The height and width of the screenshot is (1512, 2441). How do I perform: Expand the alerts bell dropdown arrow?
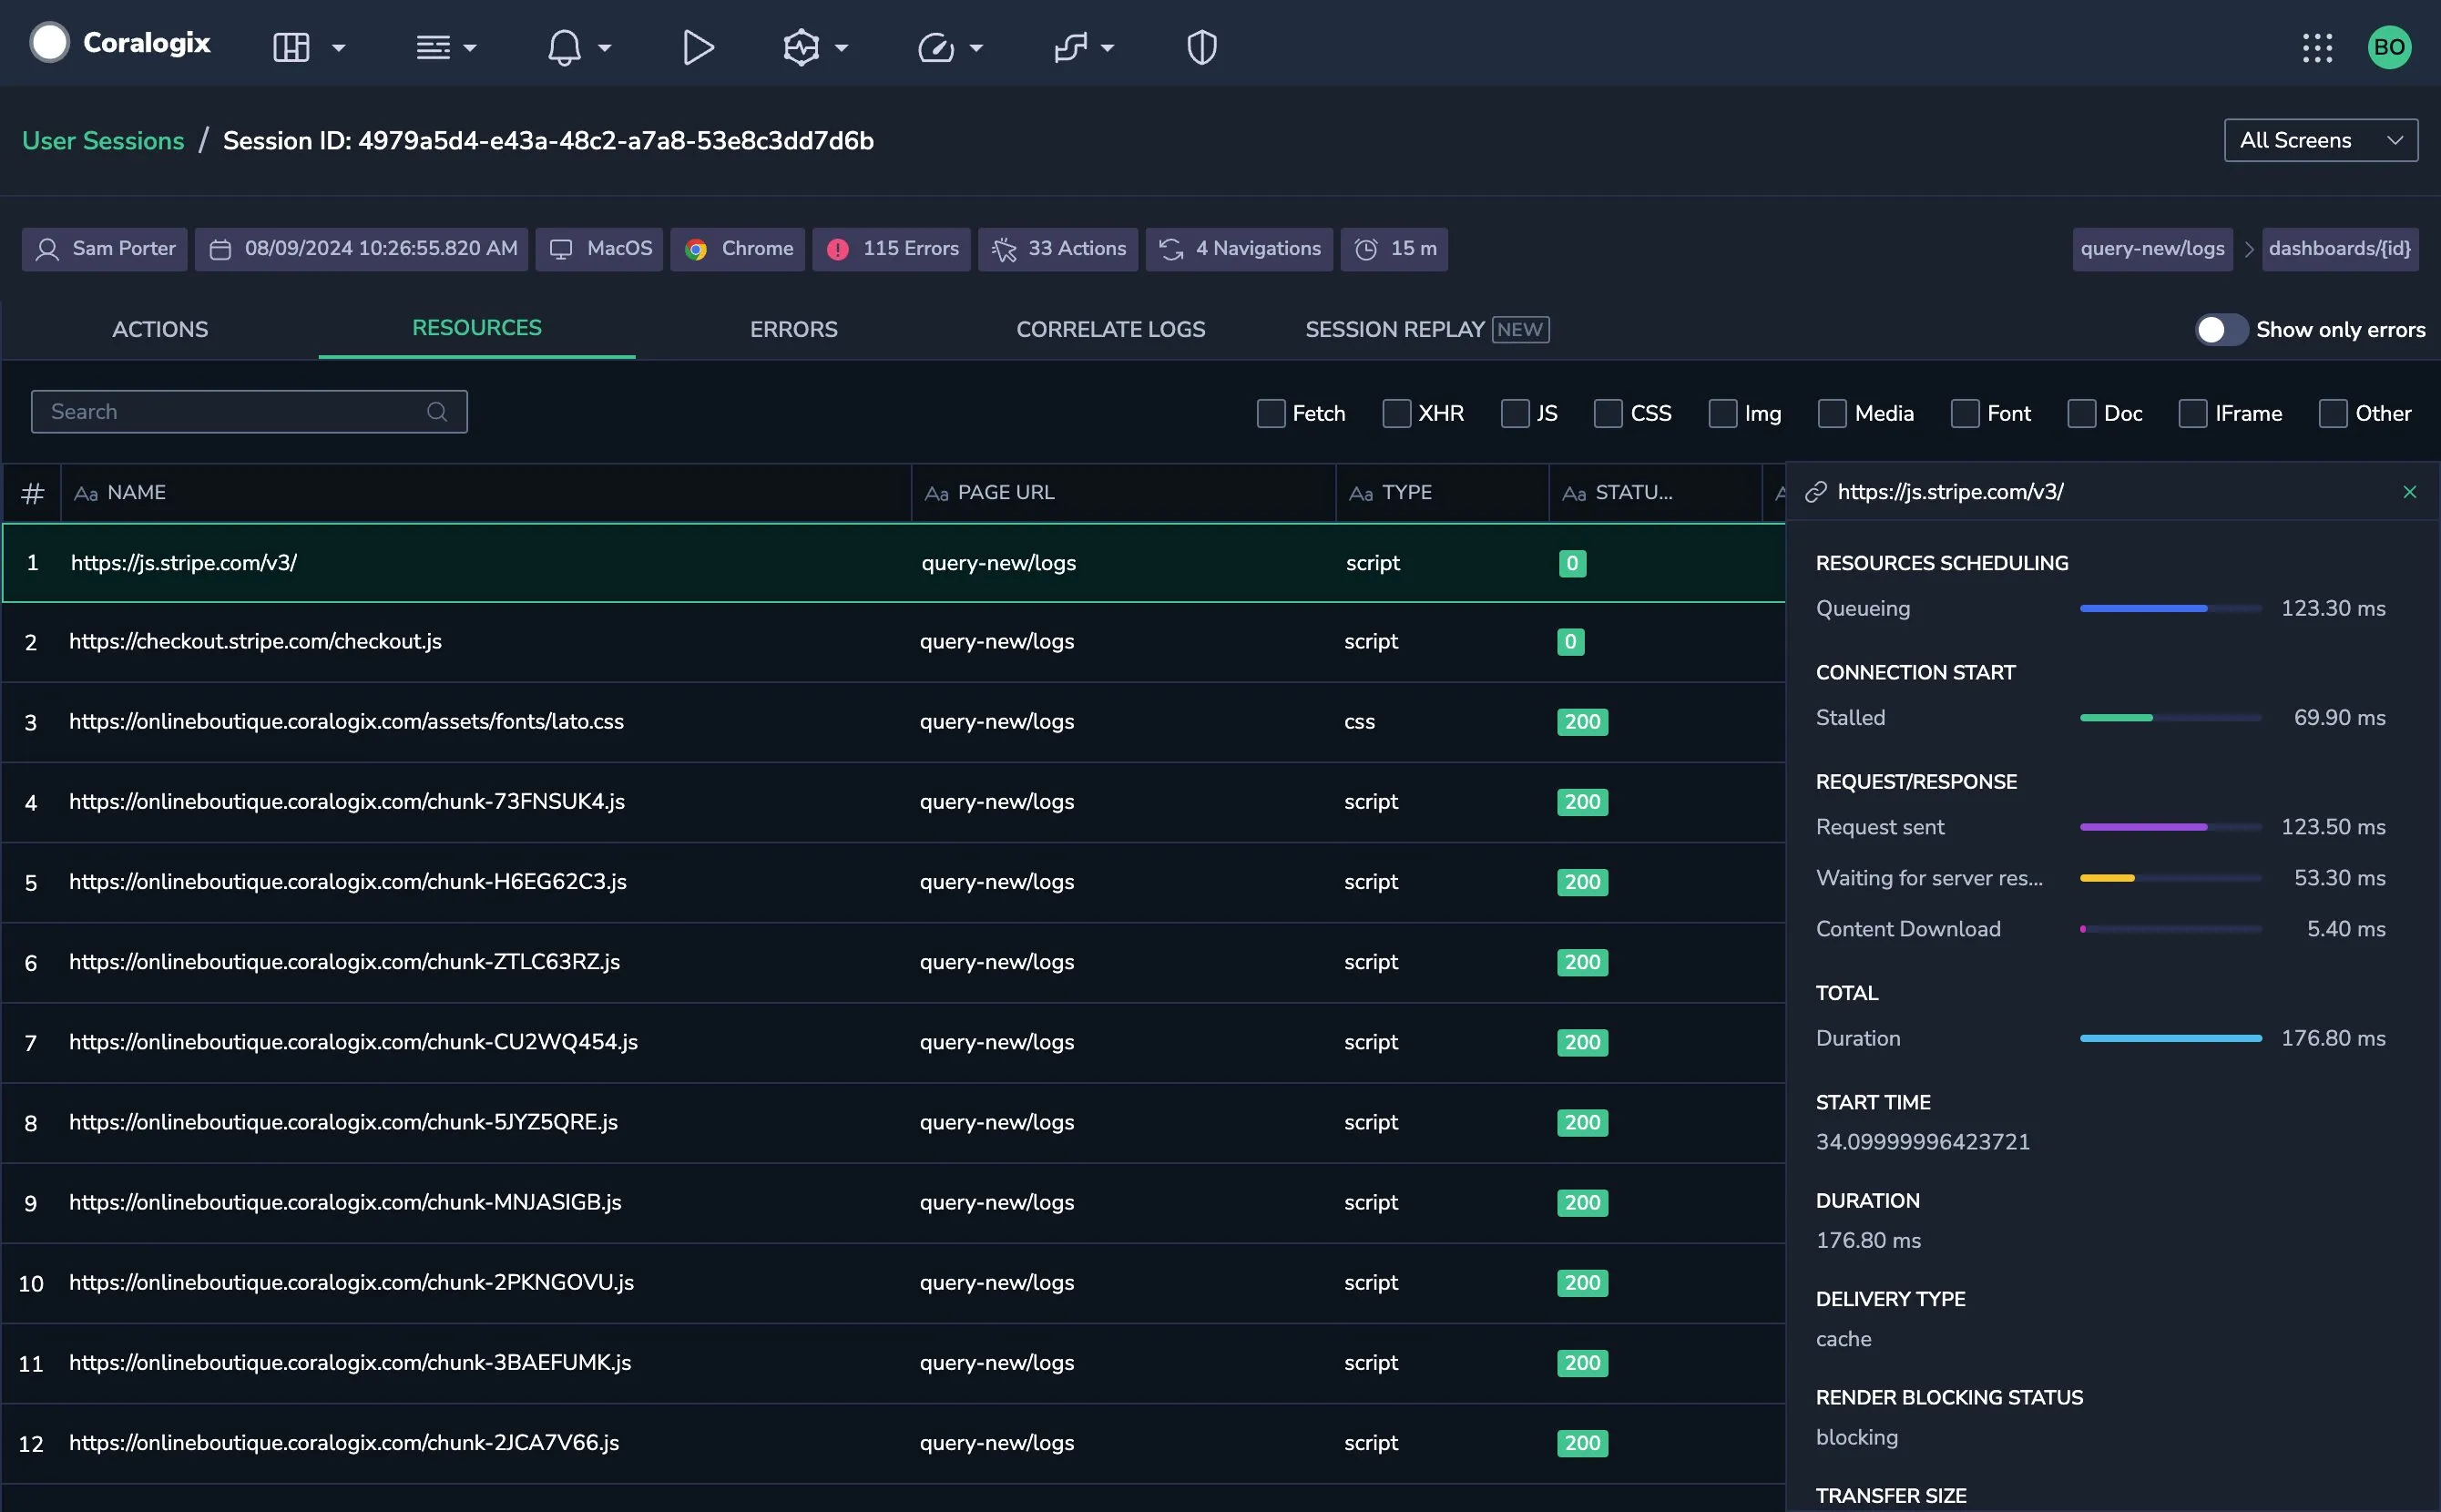click(x=604, y=48)
